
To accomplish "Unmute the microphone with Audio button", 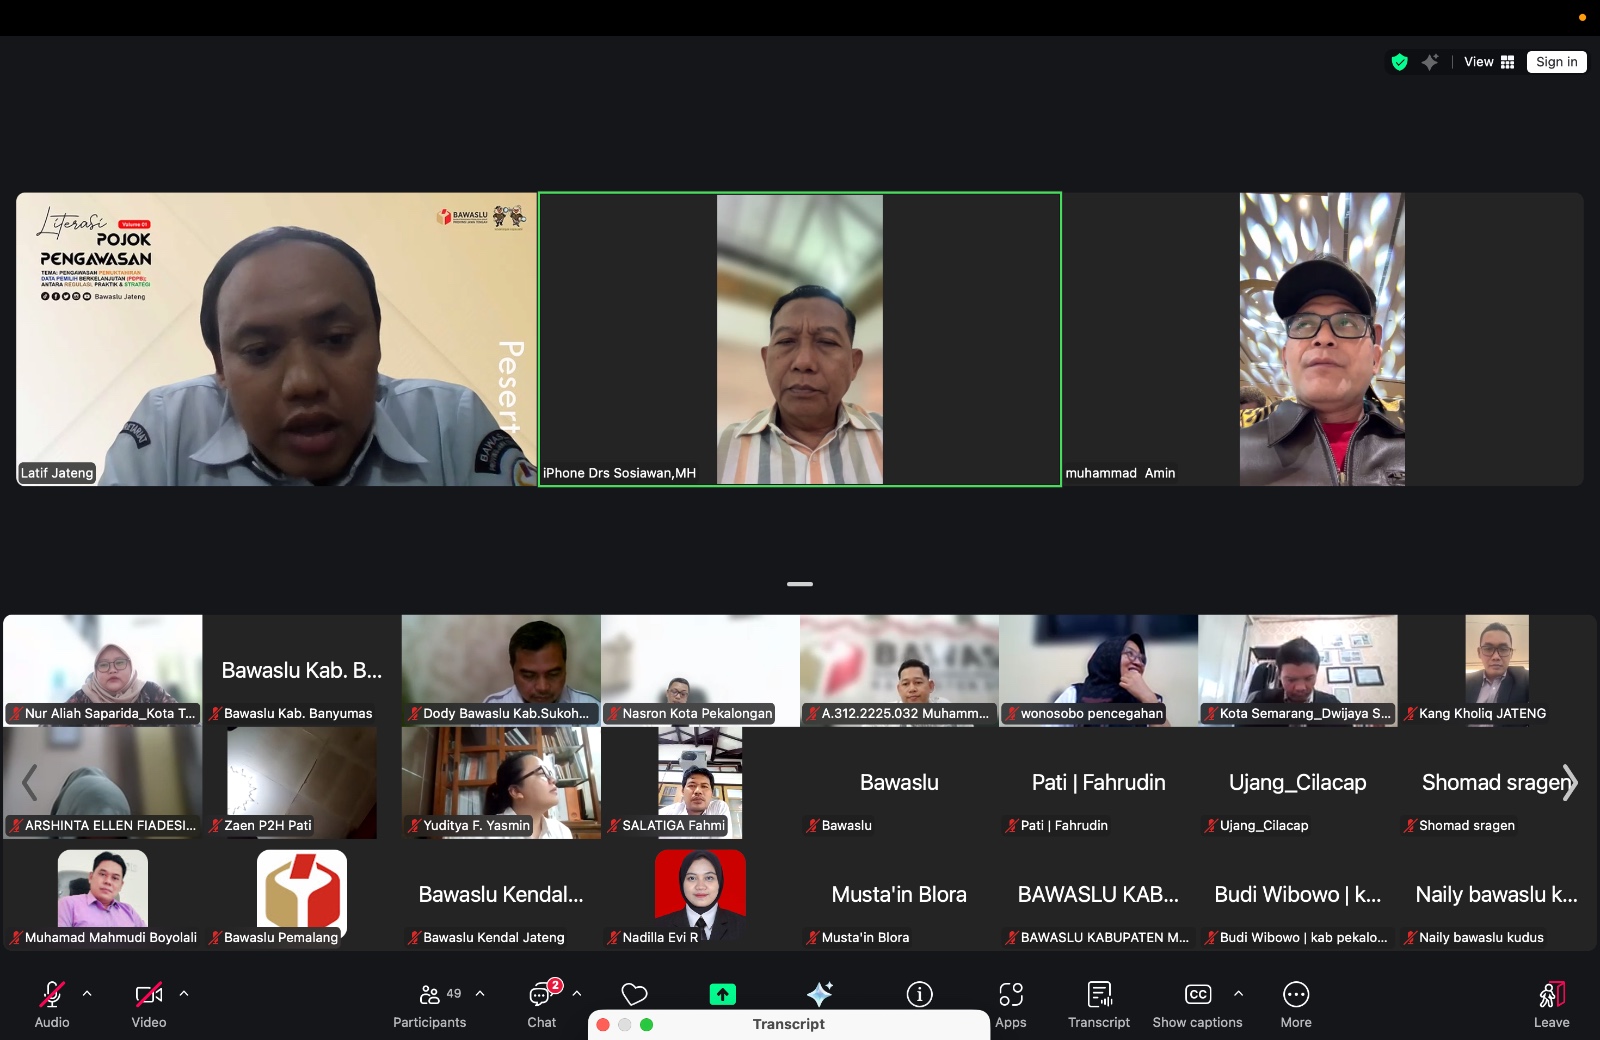I will pos(52,1004).
